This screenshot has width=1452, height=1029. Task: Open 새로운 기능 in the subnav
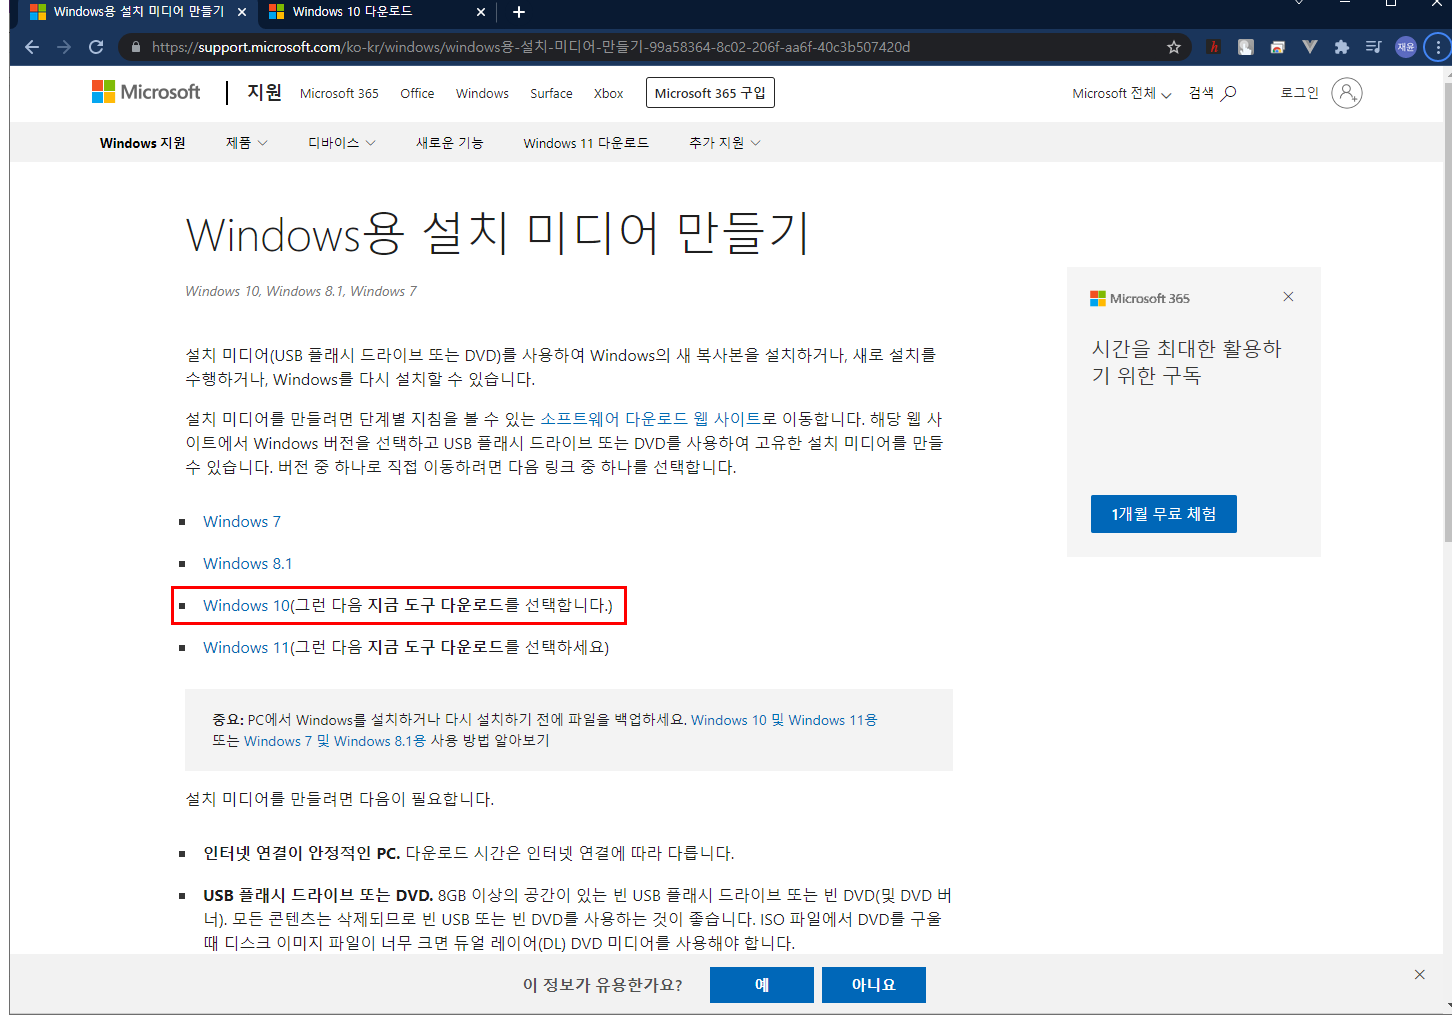coord(450,143)
